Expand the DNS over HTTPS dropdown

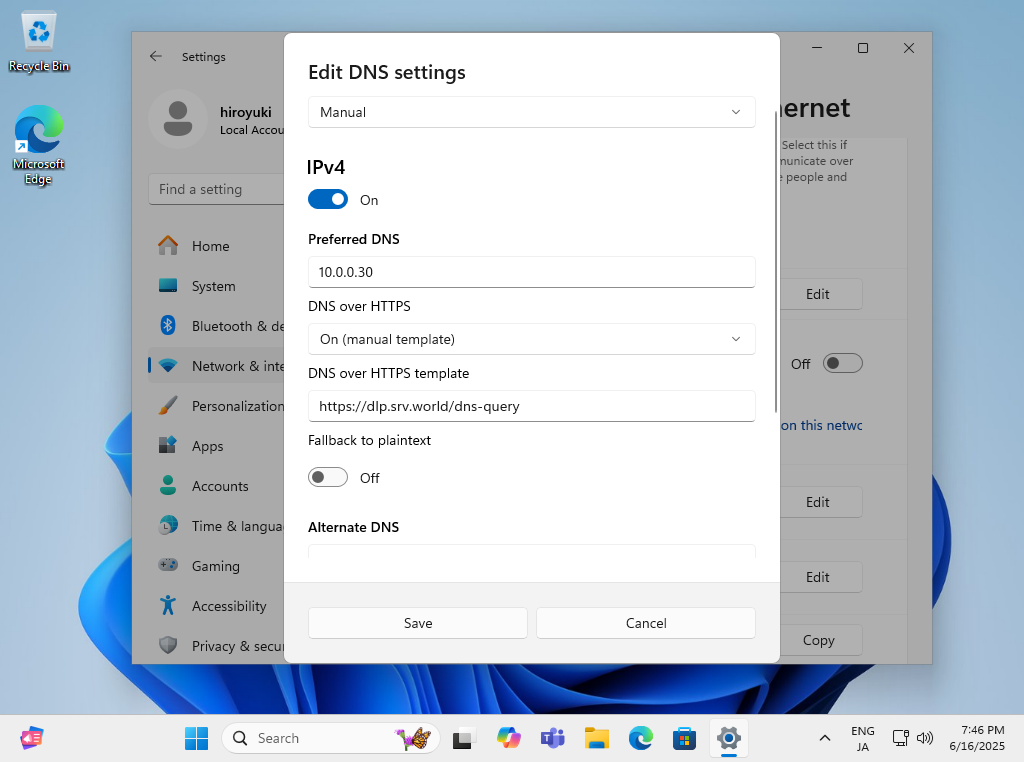coord(531,339)
